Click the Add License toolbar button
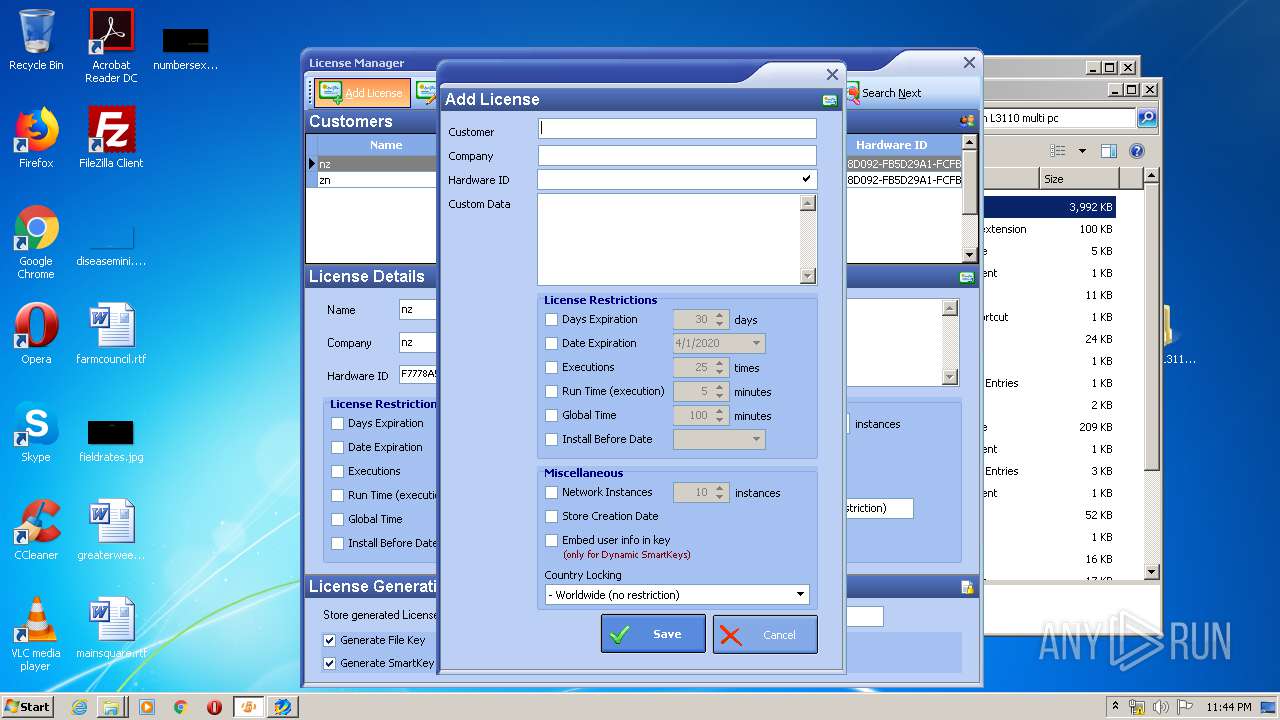This screenshot has height=720, width=1280. [x=362, y=93]
